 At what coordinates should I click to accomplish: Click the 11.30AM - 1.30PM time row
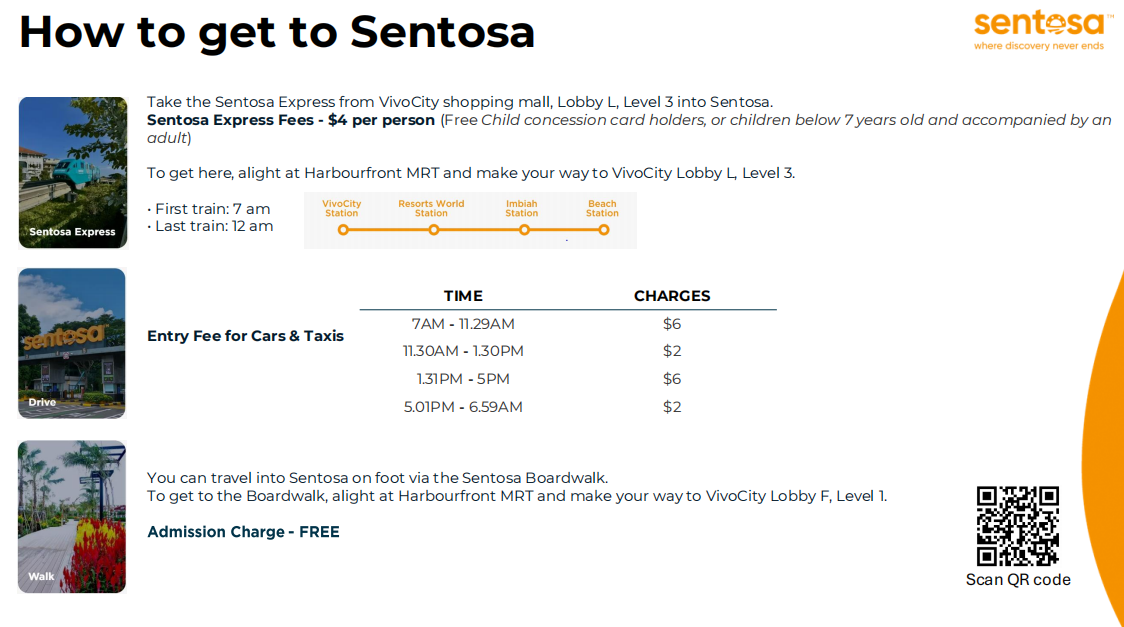[463, 351]
